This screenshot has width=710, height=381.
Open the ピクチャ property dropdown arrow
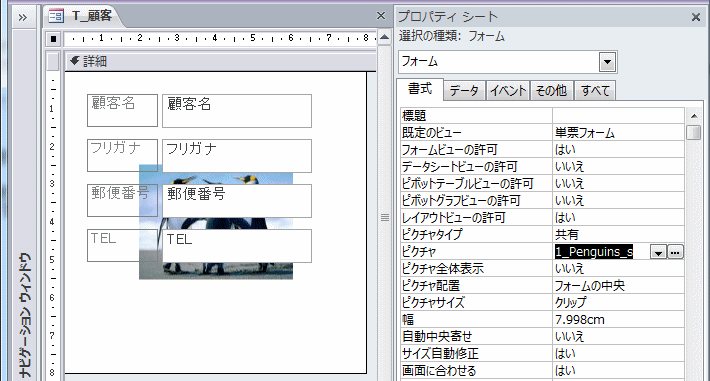(x=658, y=252)
